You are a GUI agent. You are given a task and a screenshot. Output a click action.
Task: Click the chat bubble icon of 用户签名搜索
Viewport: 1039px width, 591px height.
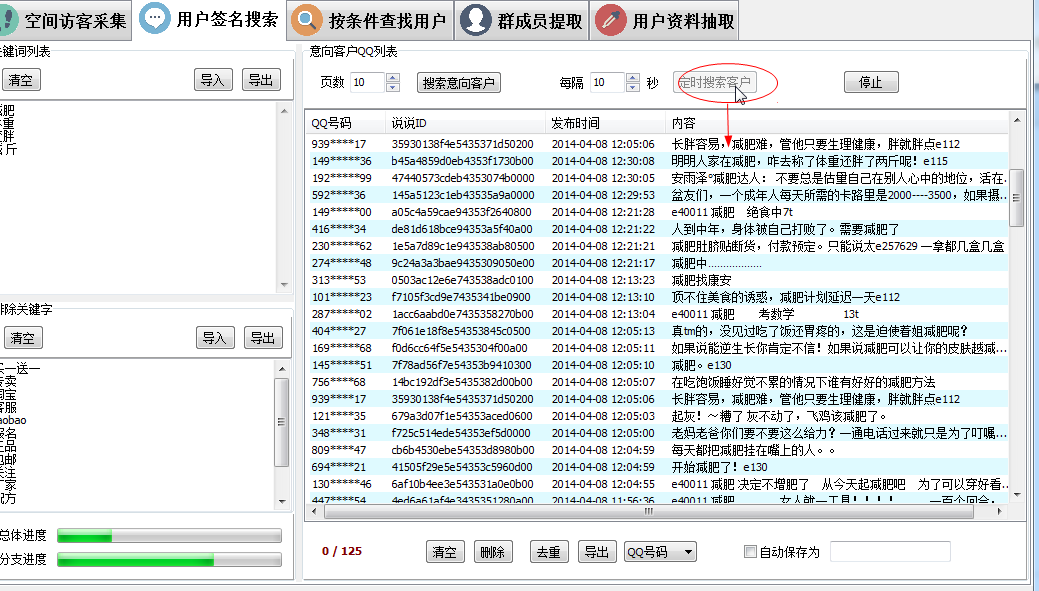coord(155,18)
